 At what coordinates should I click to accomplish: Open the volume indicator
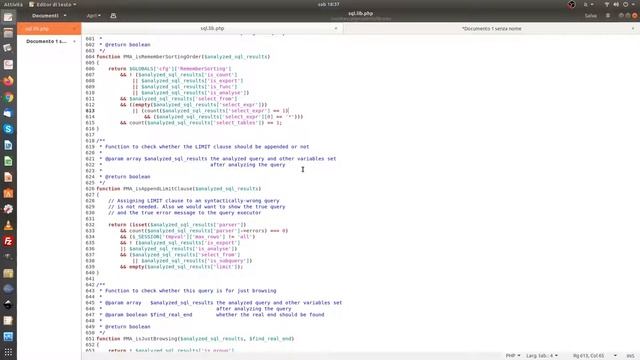point(616,4)
